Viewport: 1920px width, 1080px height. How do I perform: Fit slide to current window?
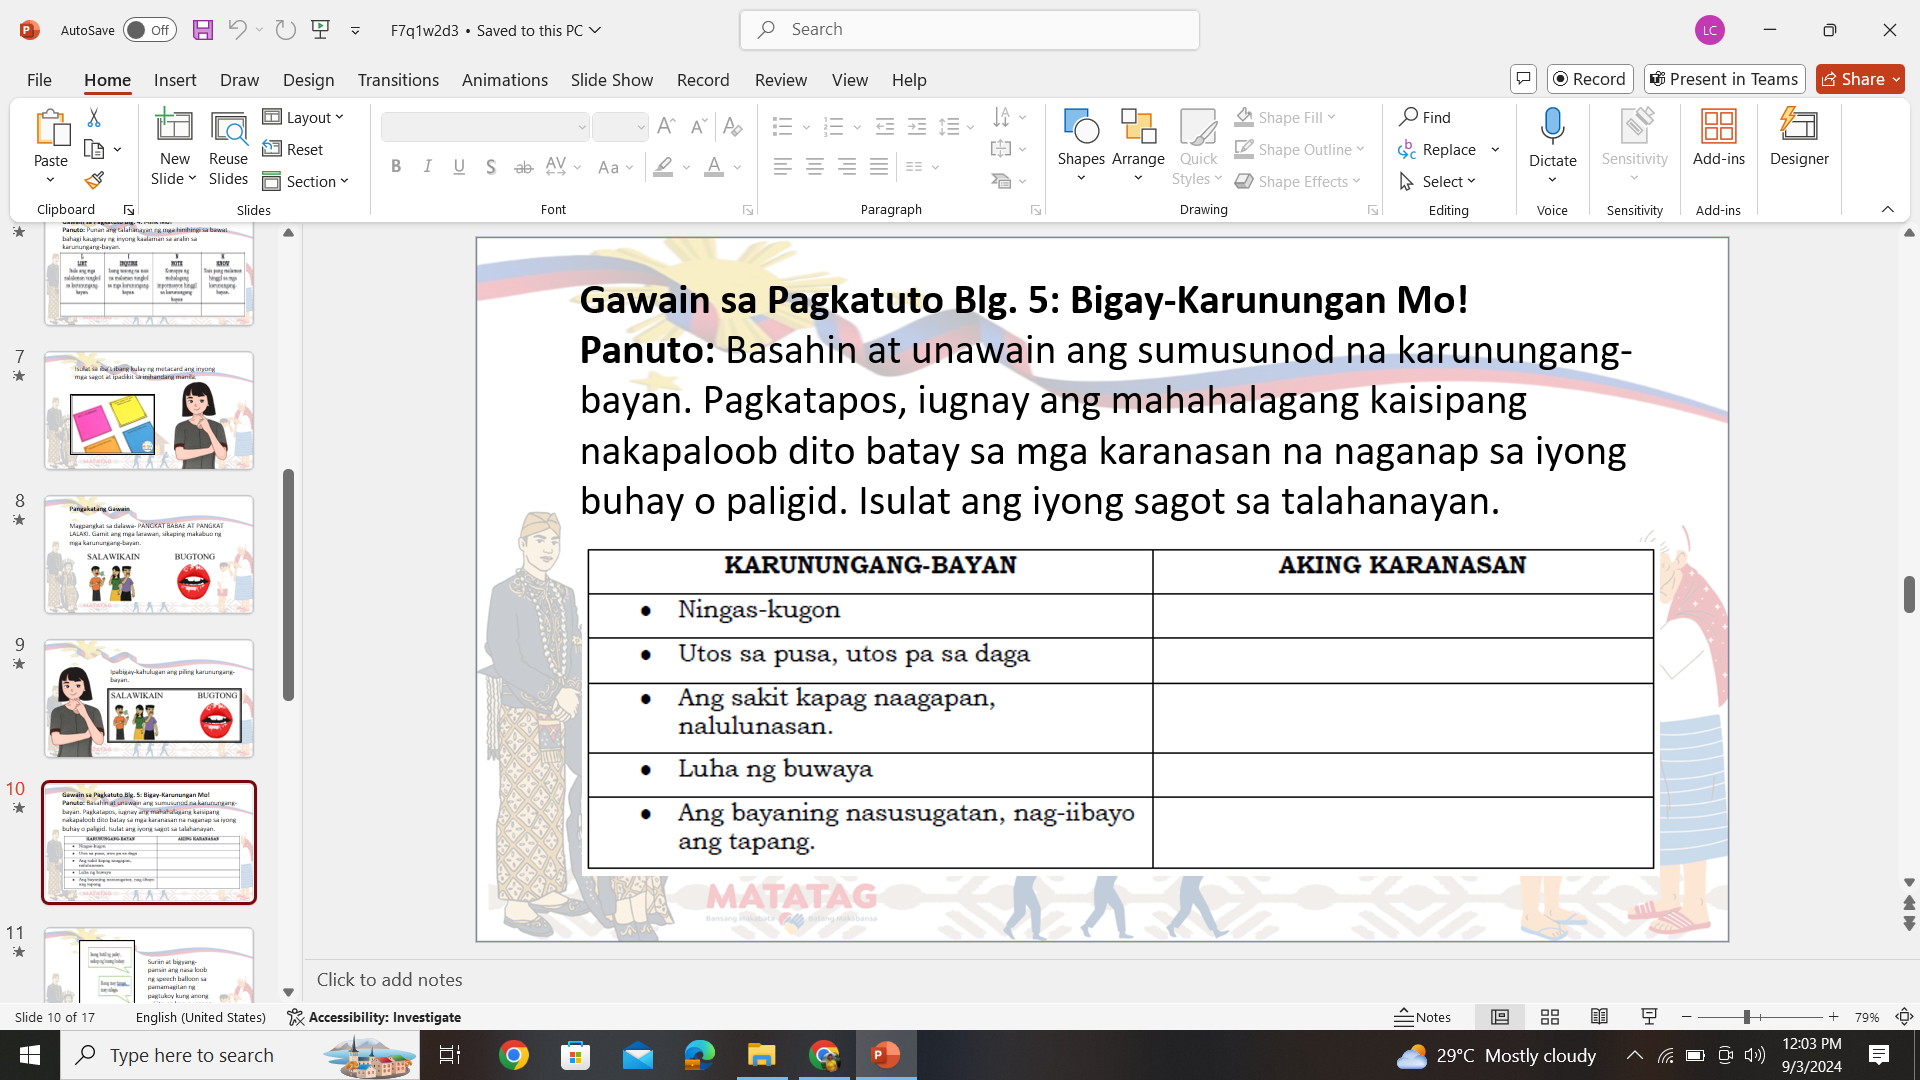1904,1017
